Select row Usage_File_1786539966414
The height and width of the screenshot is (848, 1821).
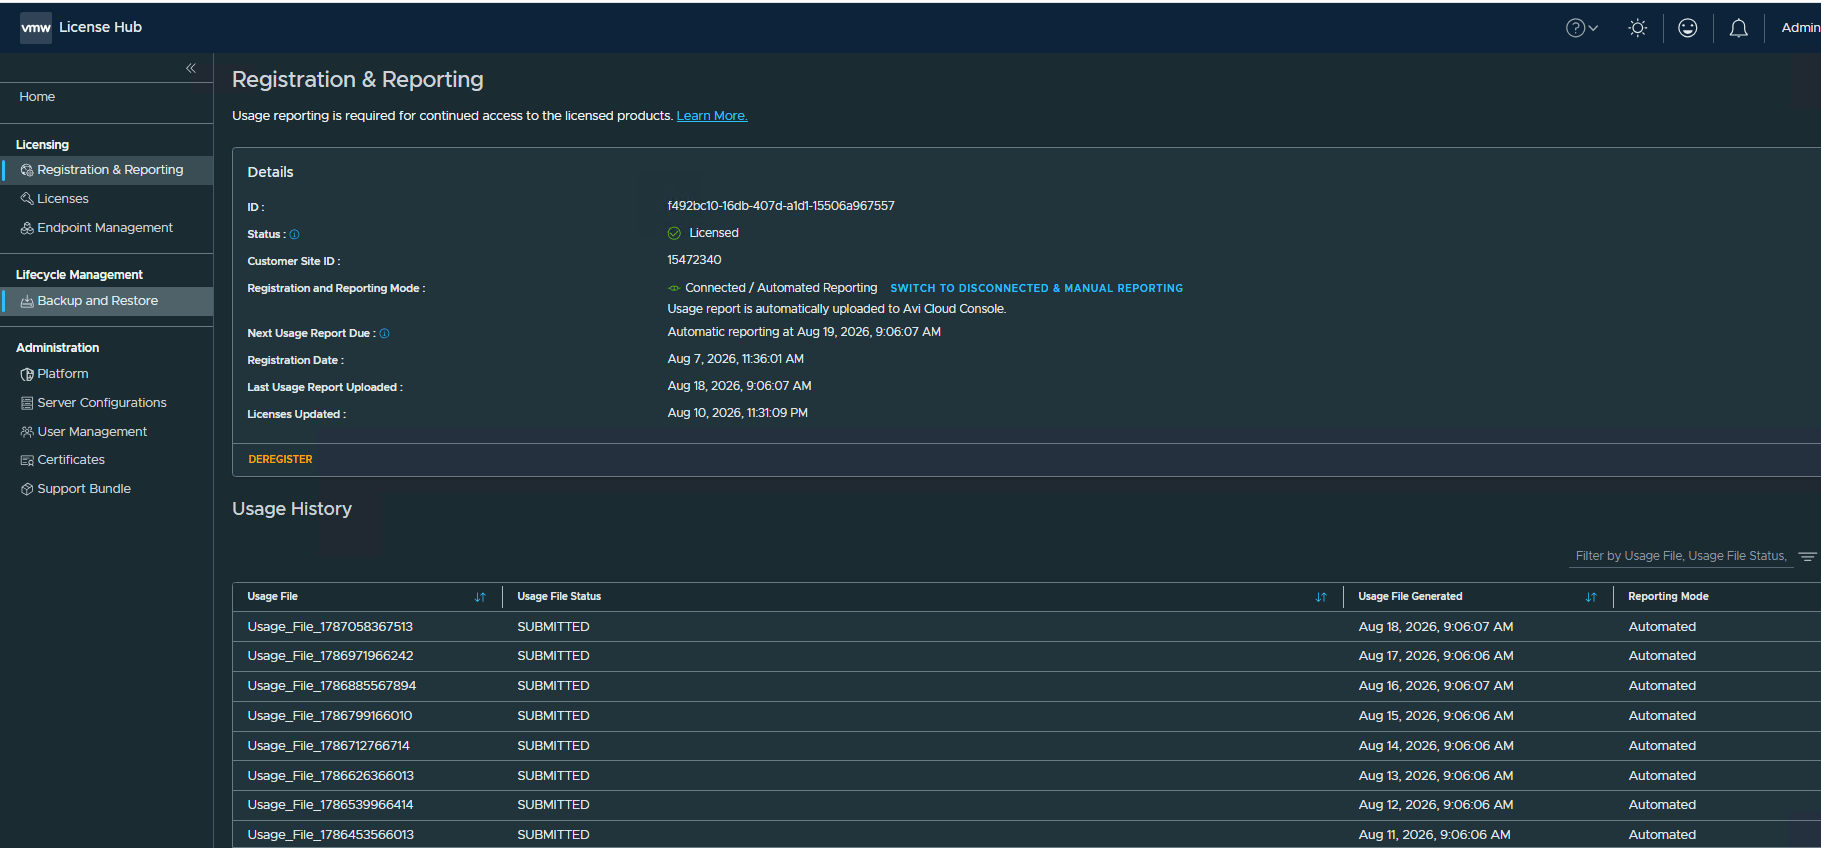click(1027, 805)
